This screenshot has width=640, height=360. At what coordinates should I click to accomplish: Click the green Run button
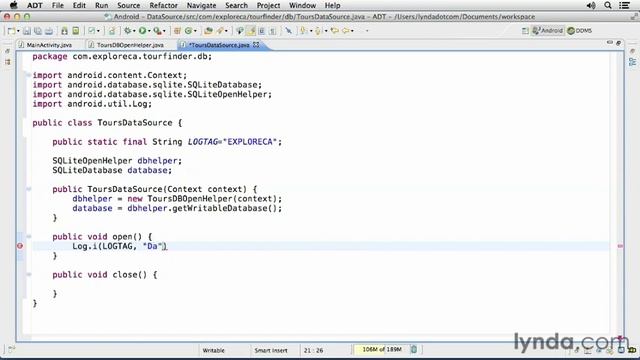(142, 31)
